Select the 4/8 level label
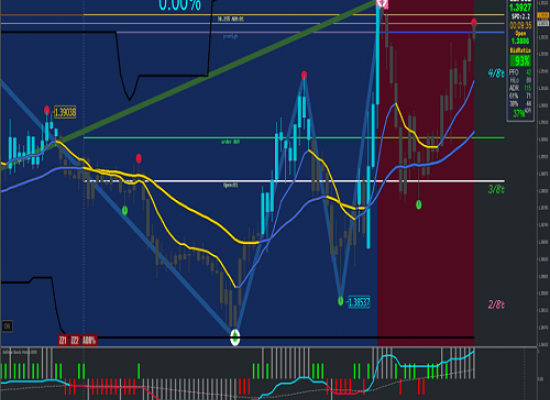550x400 pixels. coord(496,73)
